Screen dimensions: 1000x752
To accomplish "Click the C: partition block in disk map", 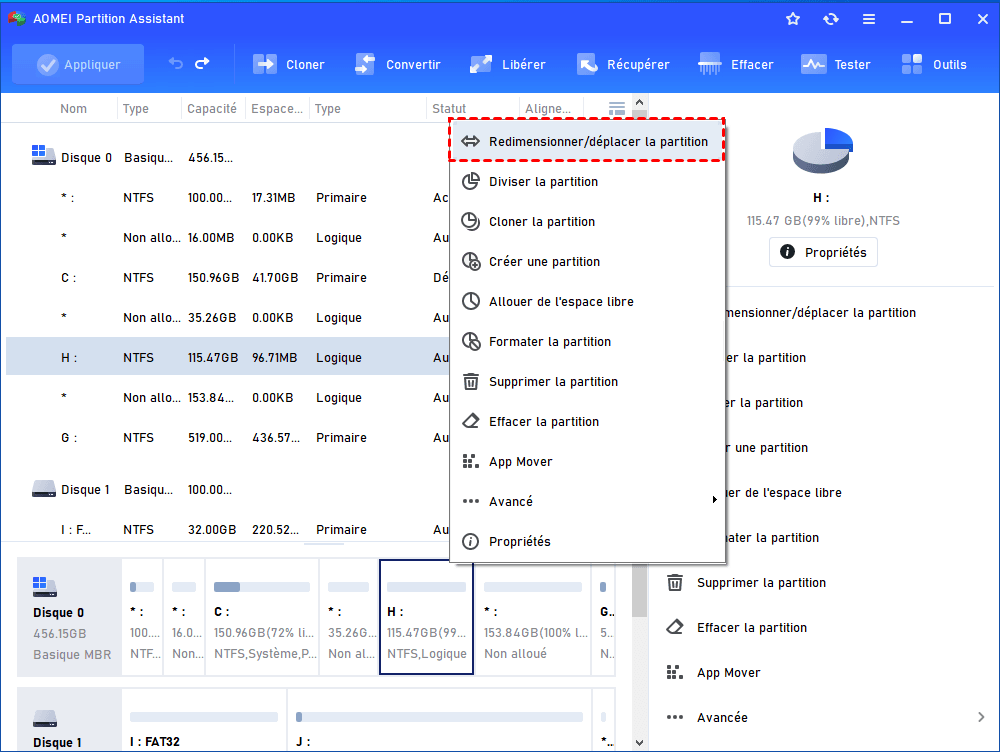I will pyautogui.click(x=262, y=617).
